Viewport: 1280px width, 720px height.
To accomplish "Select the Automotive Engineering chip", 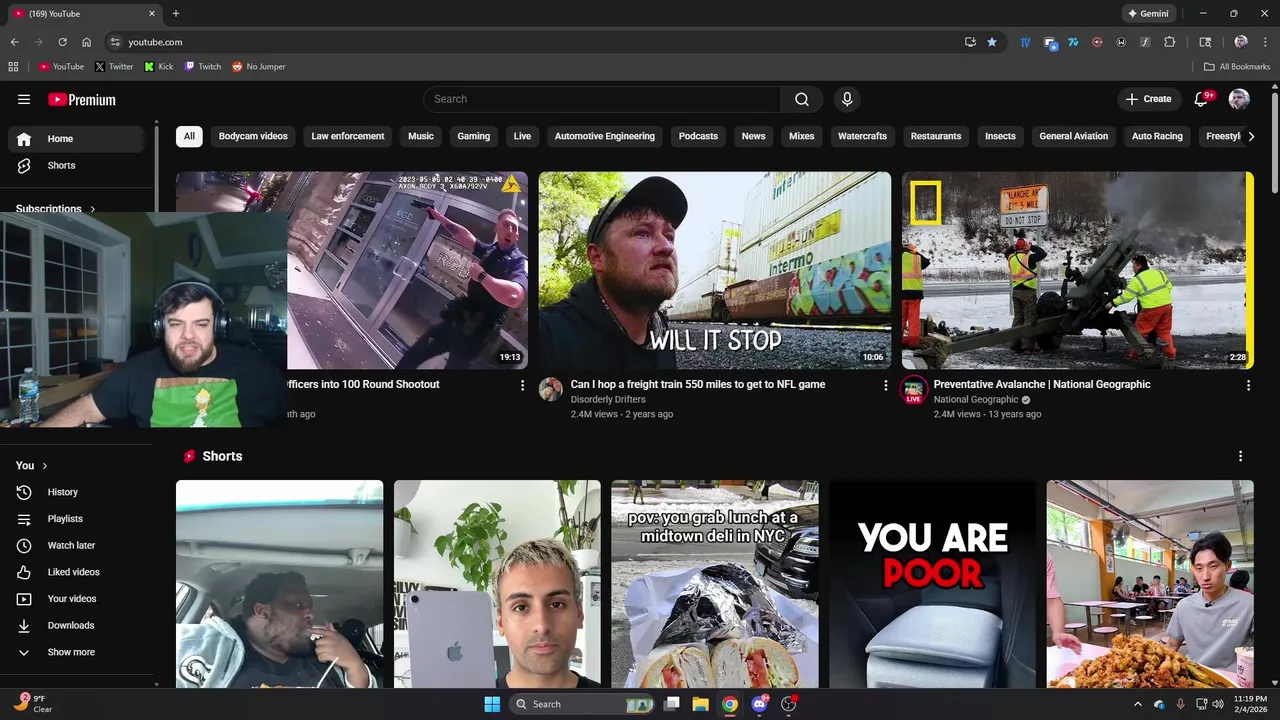I will click(605, 136).
